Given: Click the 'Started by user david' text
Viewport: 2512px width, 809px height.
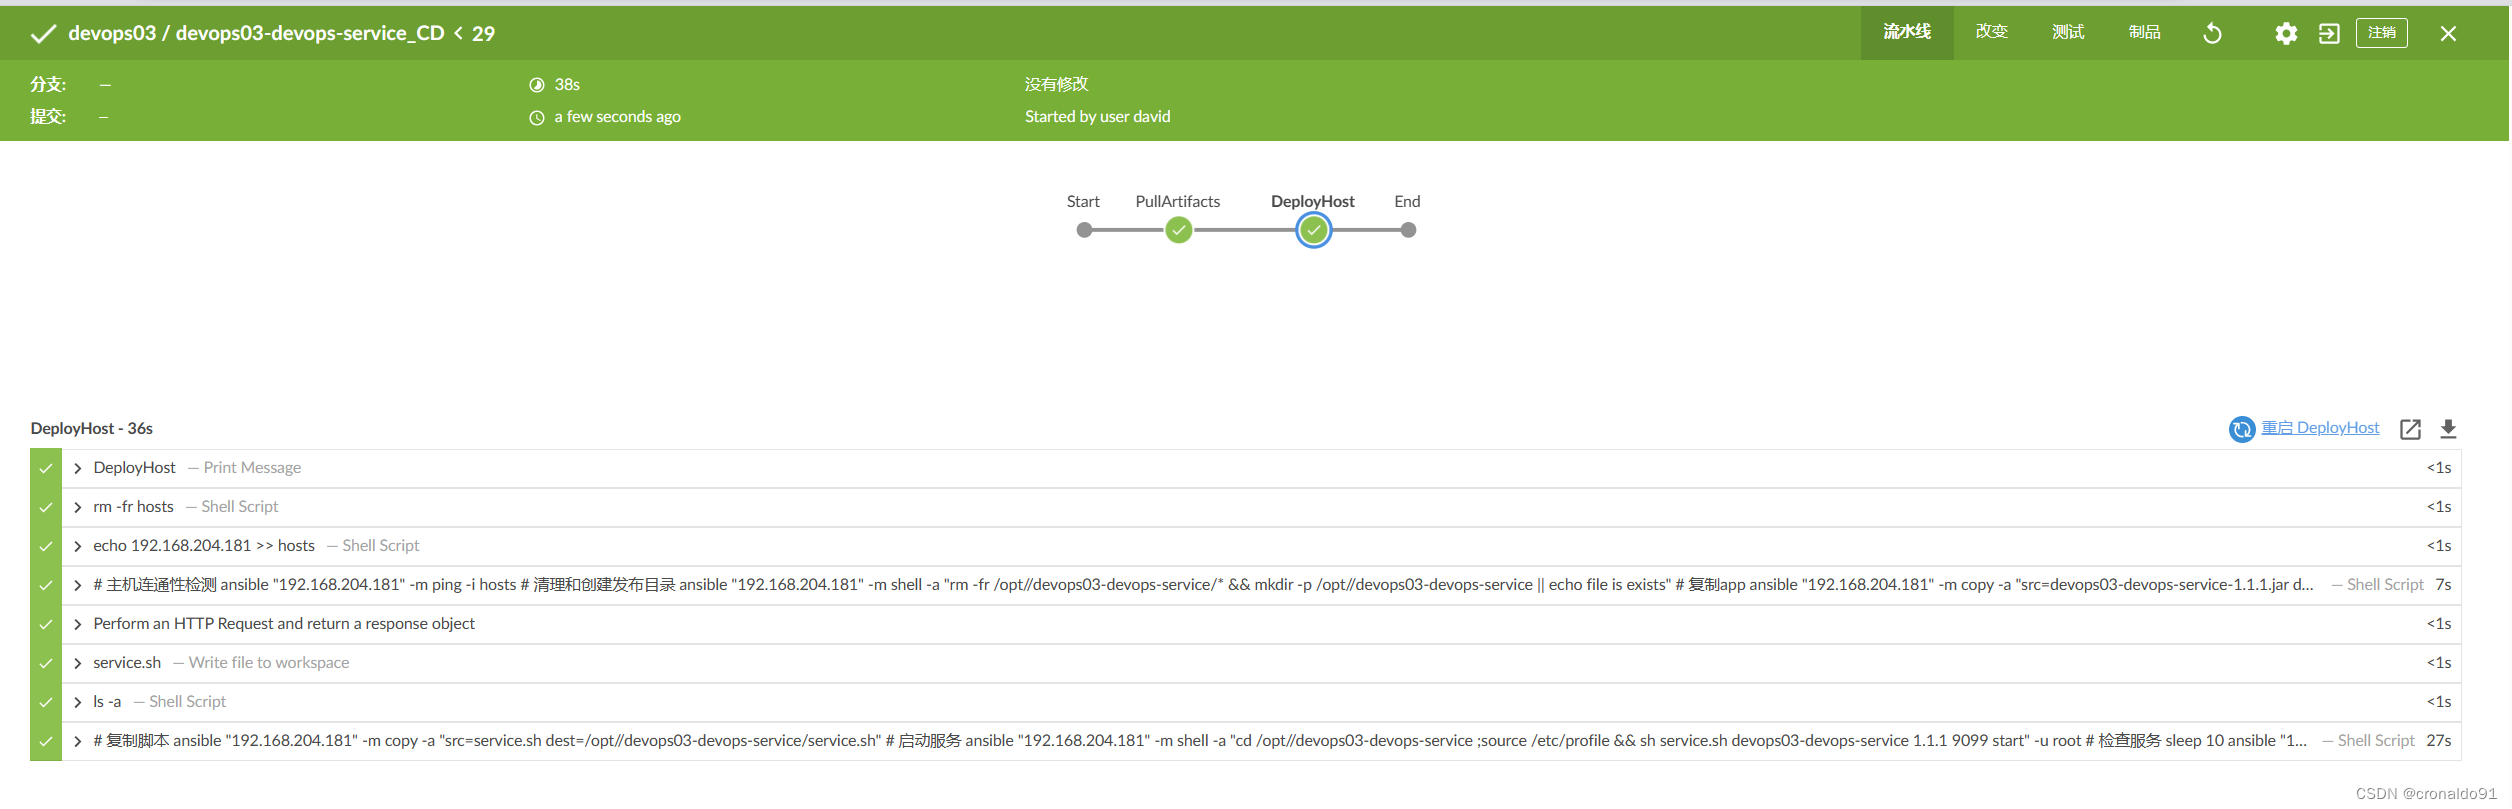Looking at the screenshot, I should (1097, 117).
